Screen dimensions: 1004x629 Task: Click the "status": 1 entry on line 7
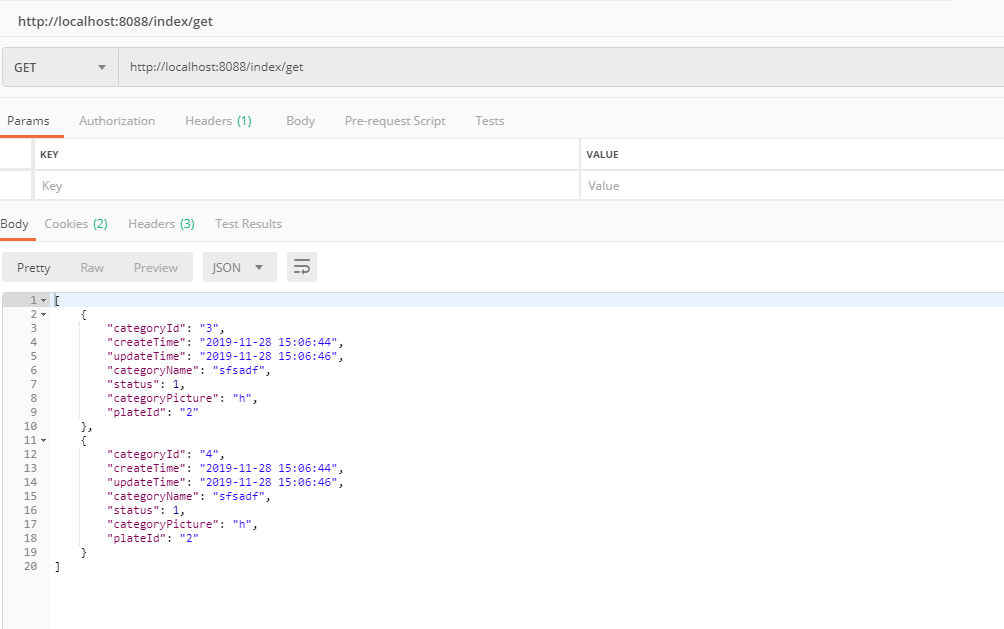(146, 385)
